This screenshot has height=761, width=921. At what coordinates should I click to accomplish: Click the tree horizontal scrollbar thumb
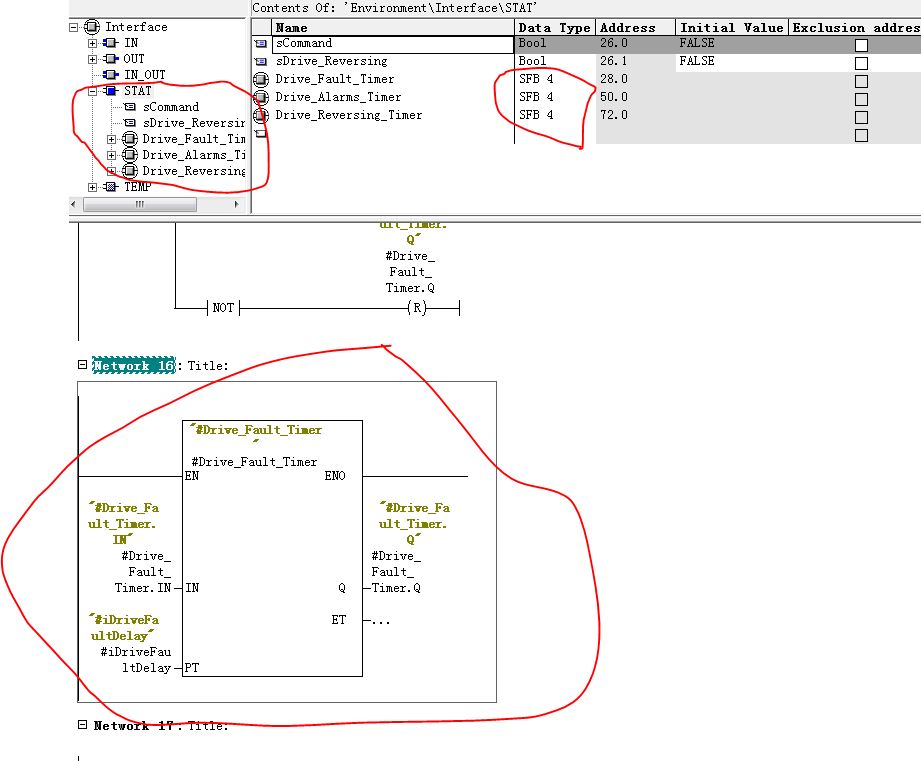click(x=140, y=204)
